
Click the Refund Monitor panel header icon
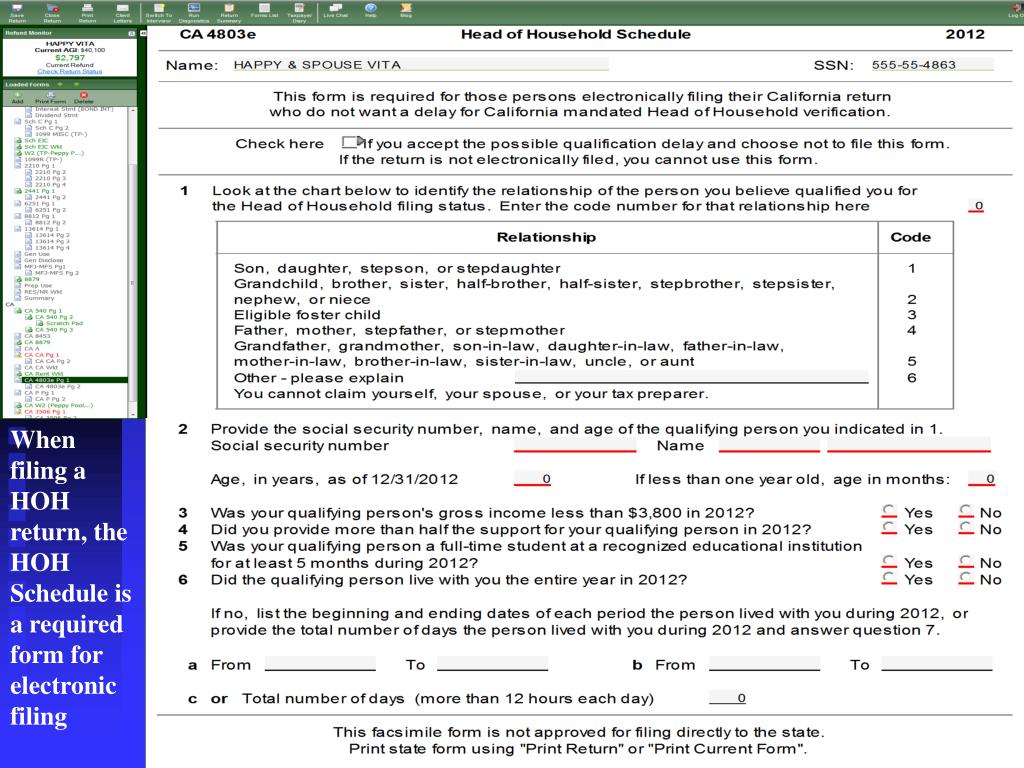131,33
